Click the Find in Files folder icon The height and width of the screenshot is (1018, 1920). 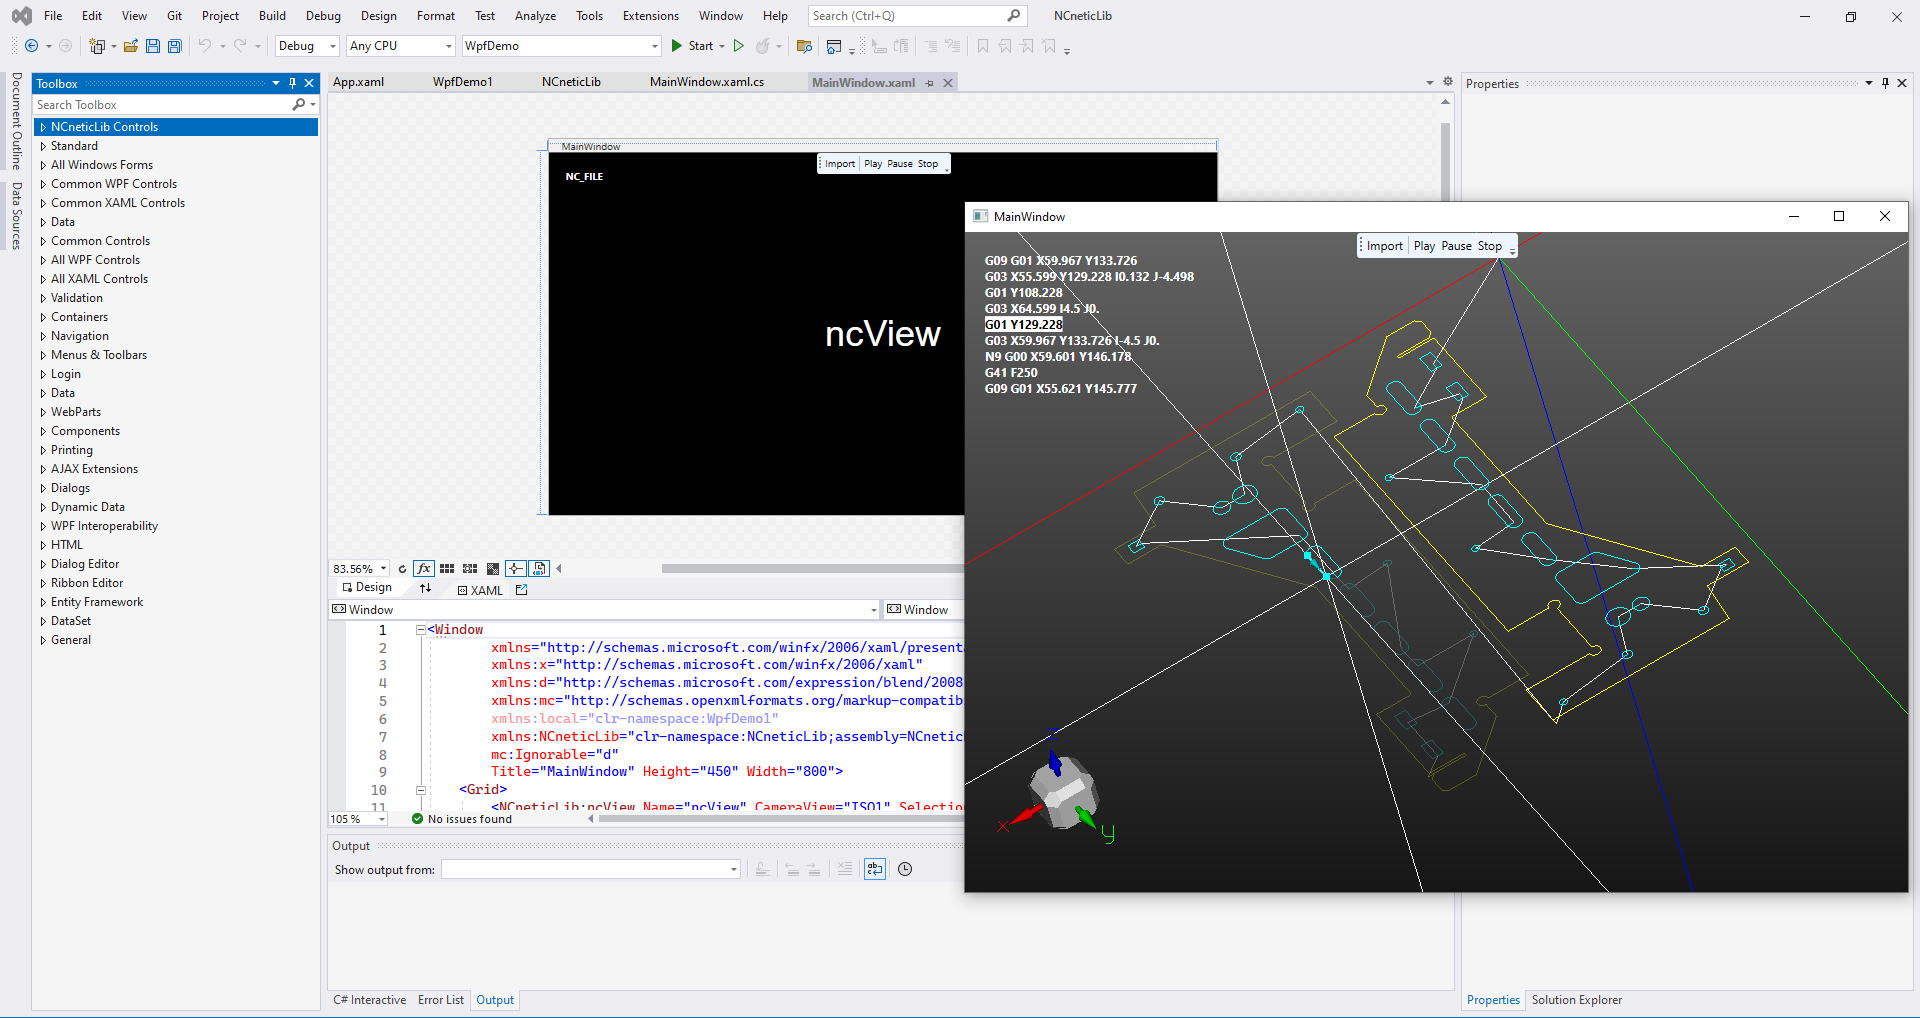tap(804, 46)
